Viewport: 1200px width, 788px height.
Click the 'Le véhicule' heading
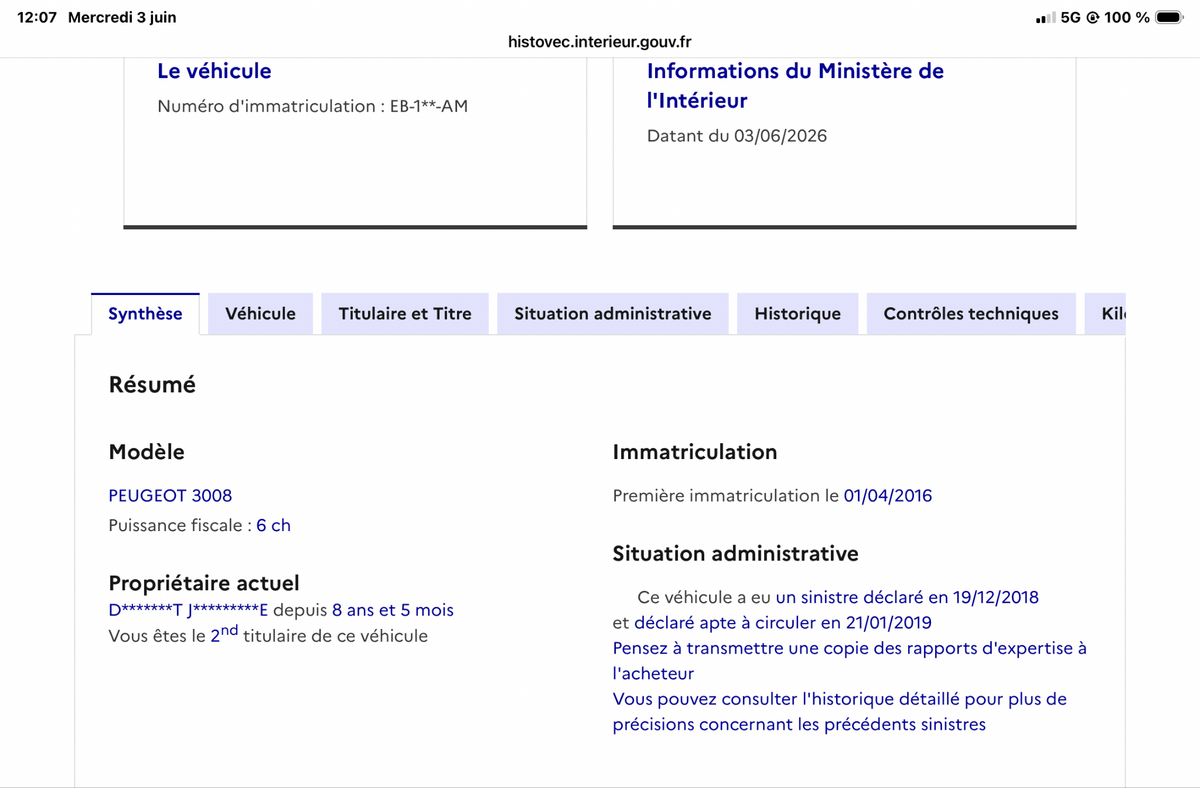pos(214,71)
